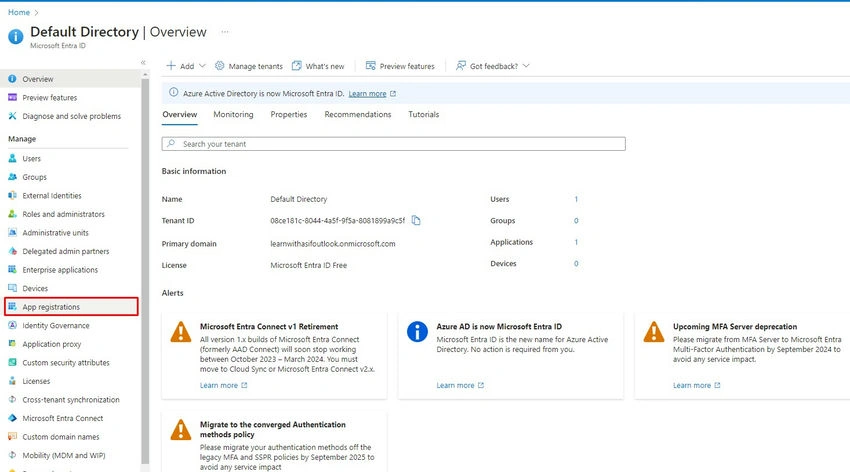850x472 pixels.
Task: Switch to the Recommendations tab
Action: tap(358, 114)
